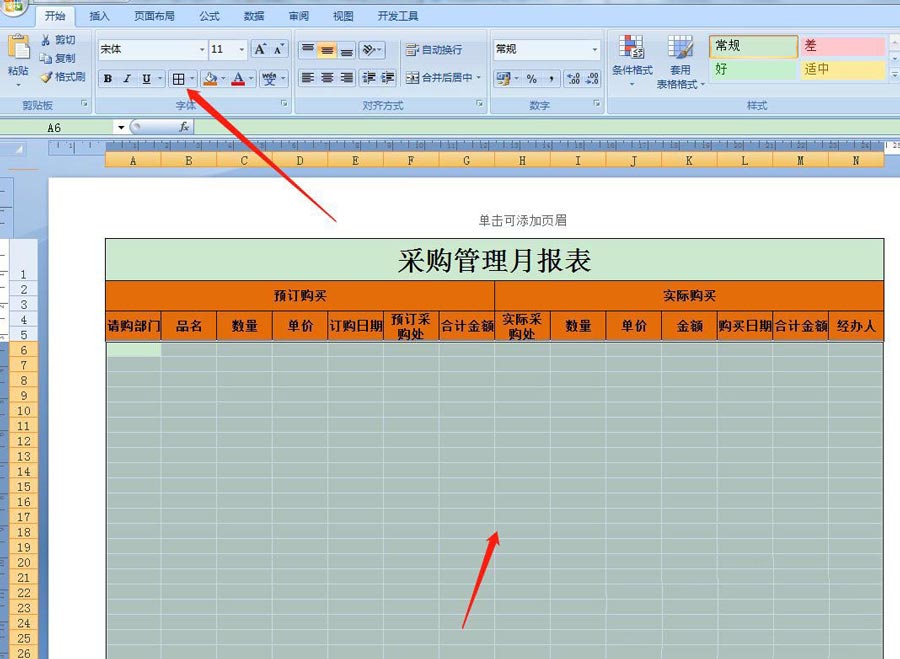
Task: Click the Percent Style icon
Action: tap(530, 79)
